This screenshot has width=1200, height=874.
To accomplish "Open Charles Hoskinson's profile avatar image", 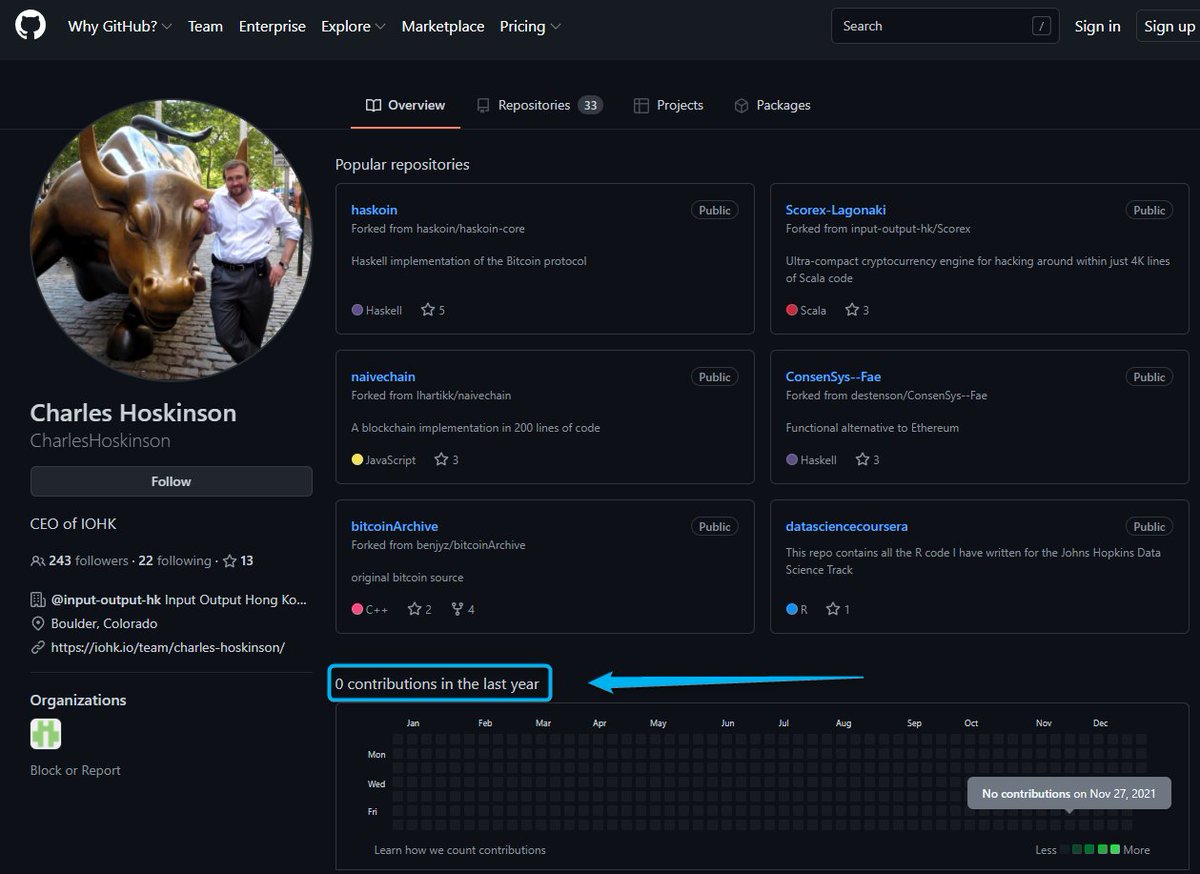I will (171, 239).
